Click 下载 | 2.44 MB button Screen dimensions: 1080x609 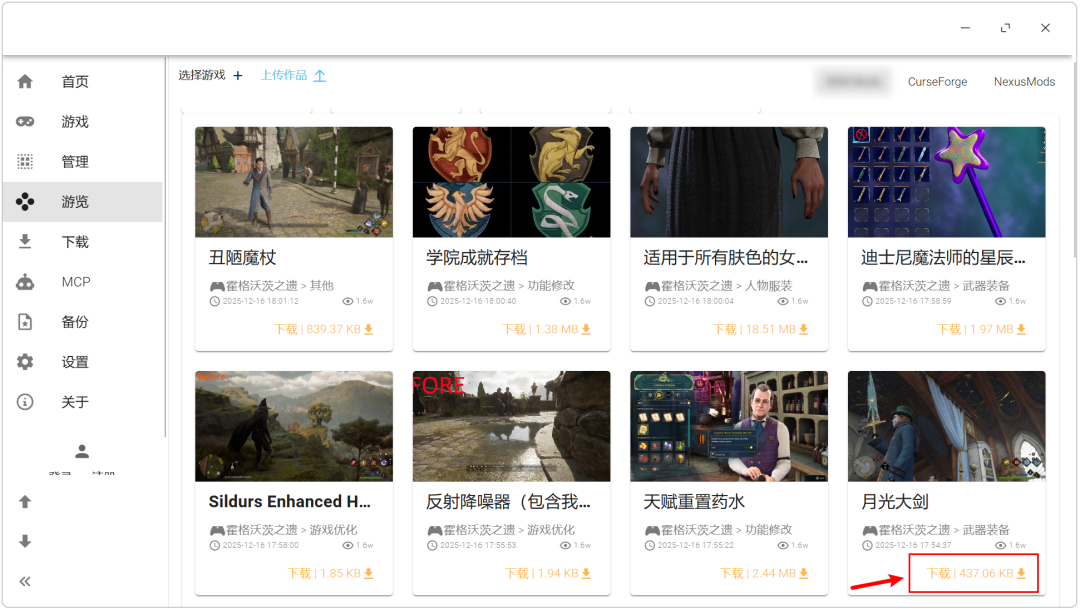pos(764,573)
